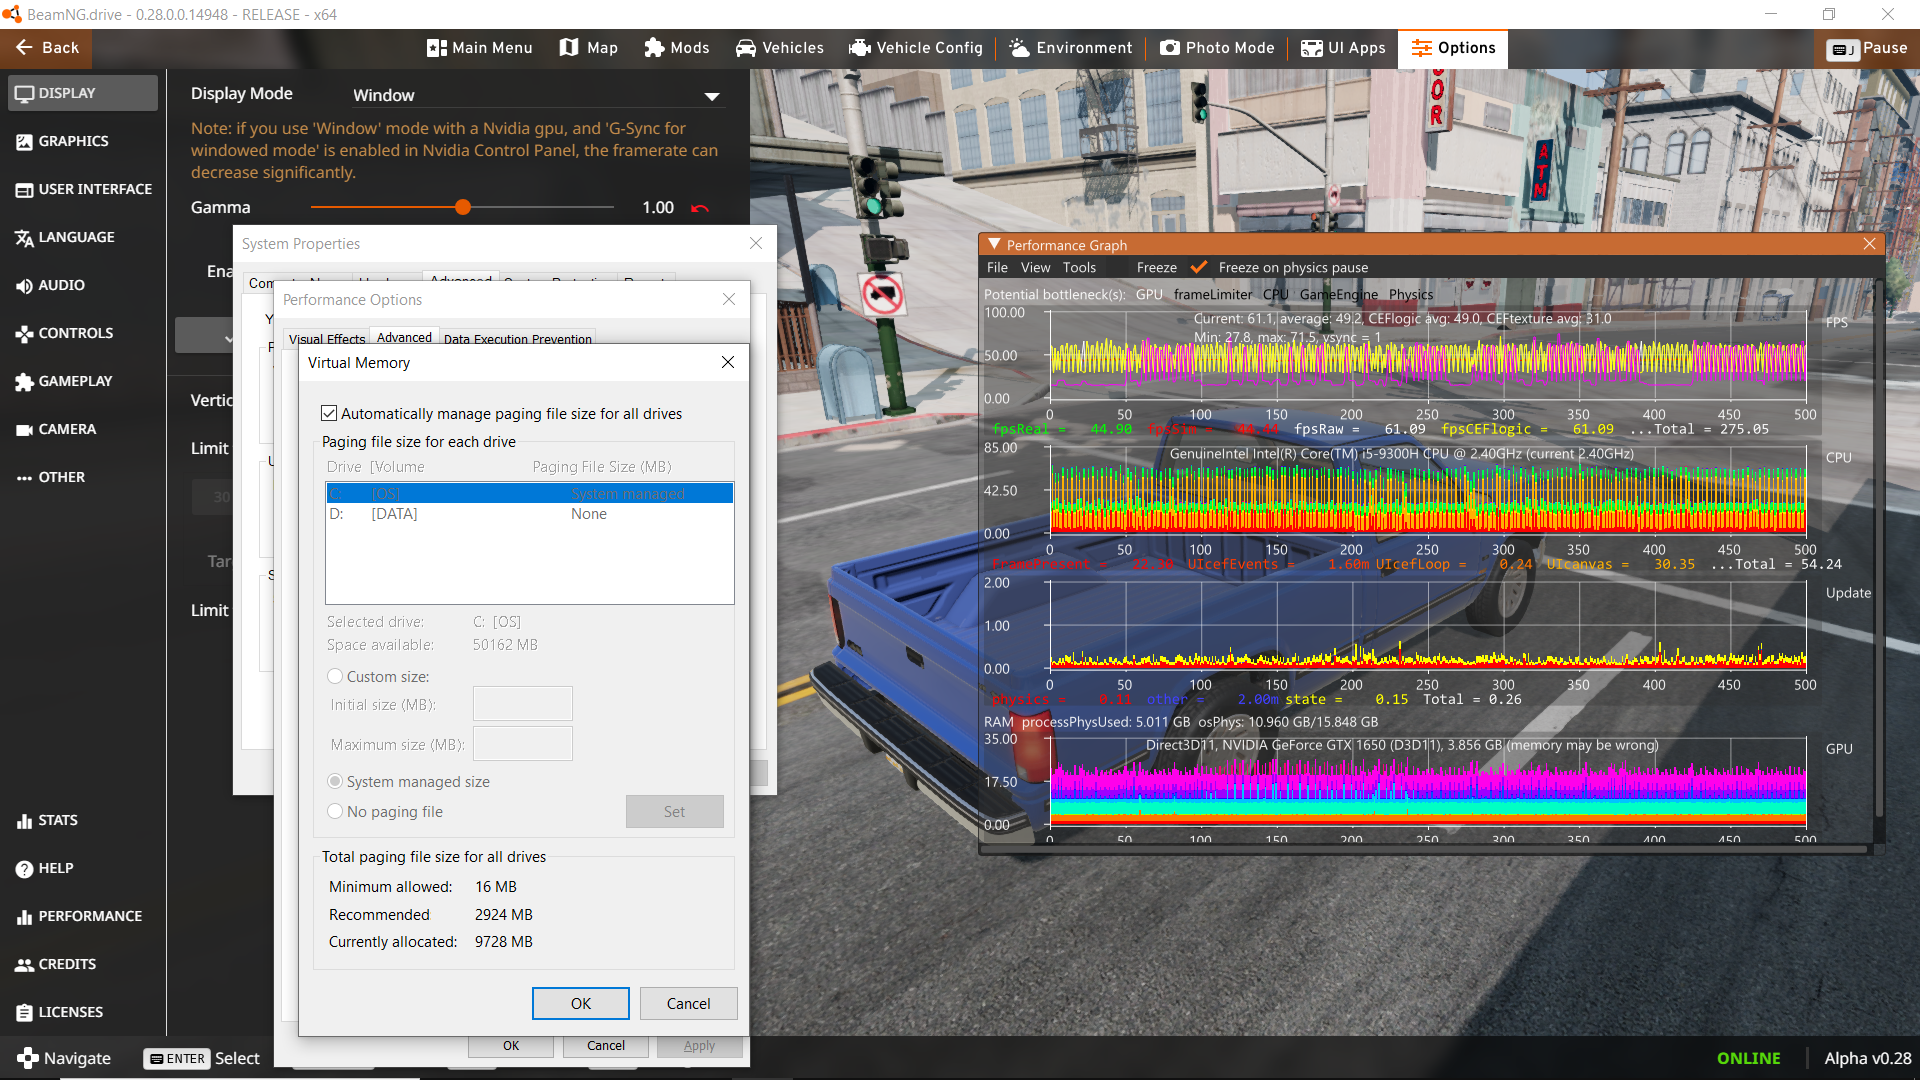The width and height of the screenshot is (1920, 1080).
Task: Select the D: [DATA] drive row
Action: click(x=530, y=514)
